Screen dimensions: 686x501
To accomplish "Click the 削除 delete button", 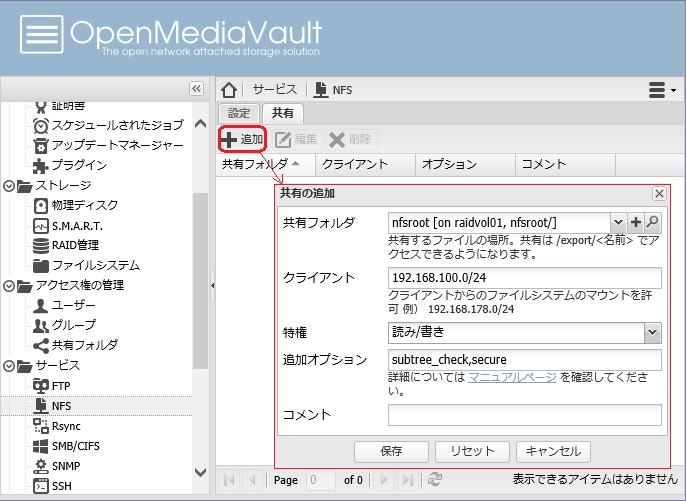I will point(351,140).
